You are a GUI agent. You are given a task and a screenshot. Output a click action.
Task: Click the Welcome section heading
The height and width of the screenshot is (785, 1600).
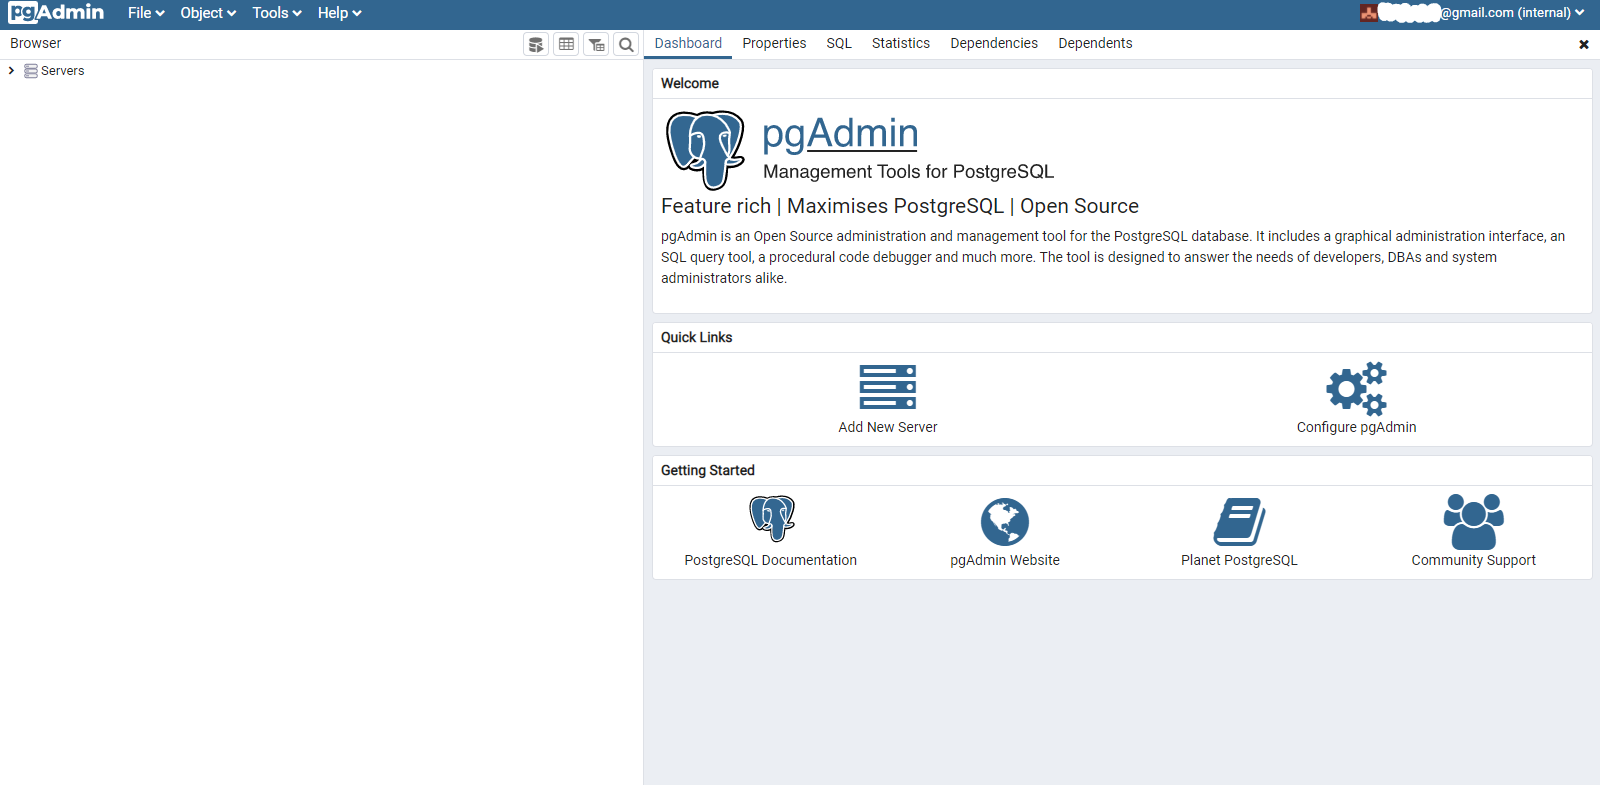690,83
